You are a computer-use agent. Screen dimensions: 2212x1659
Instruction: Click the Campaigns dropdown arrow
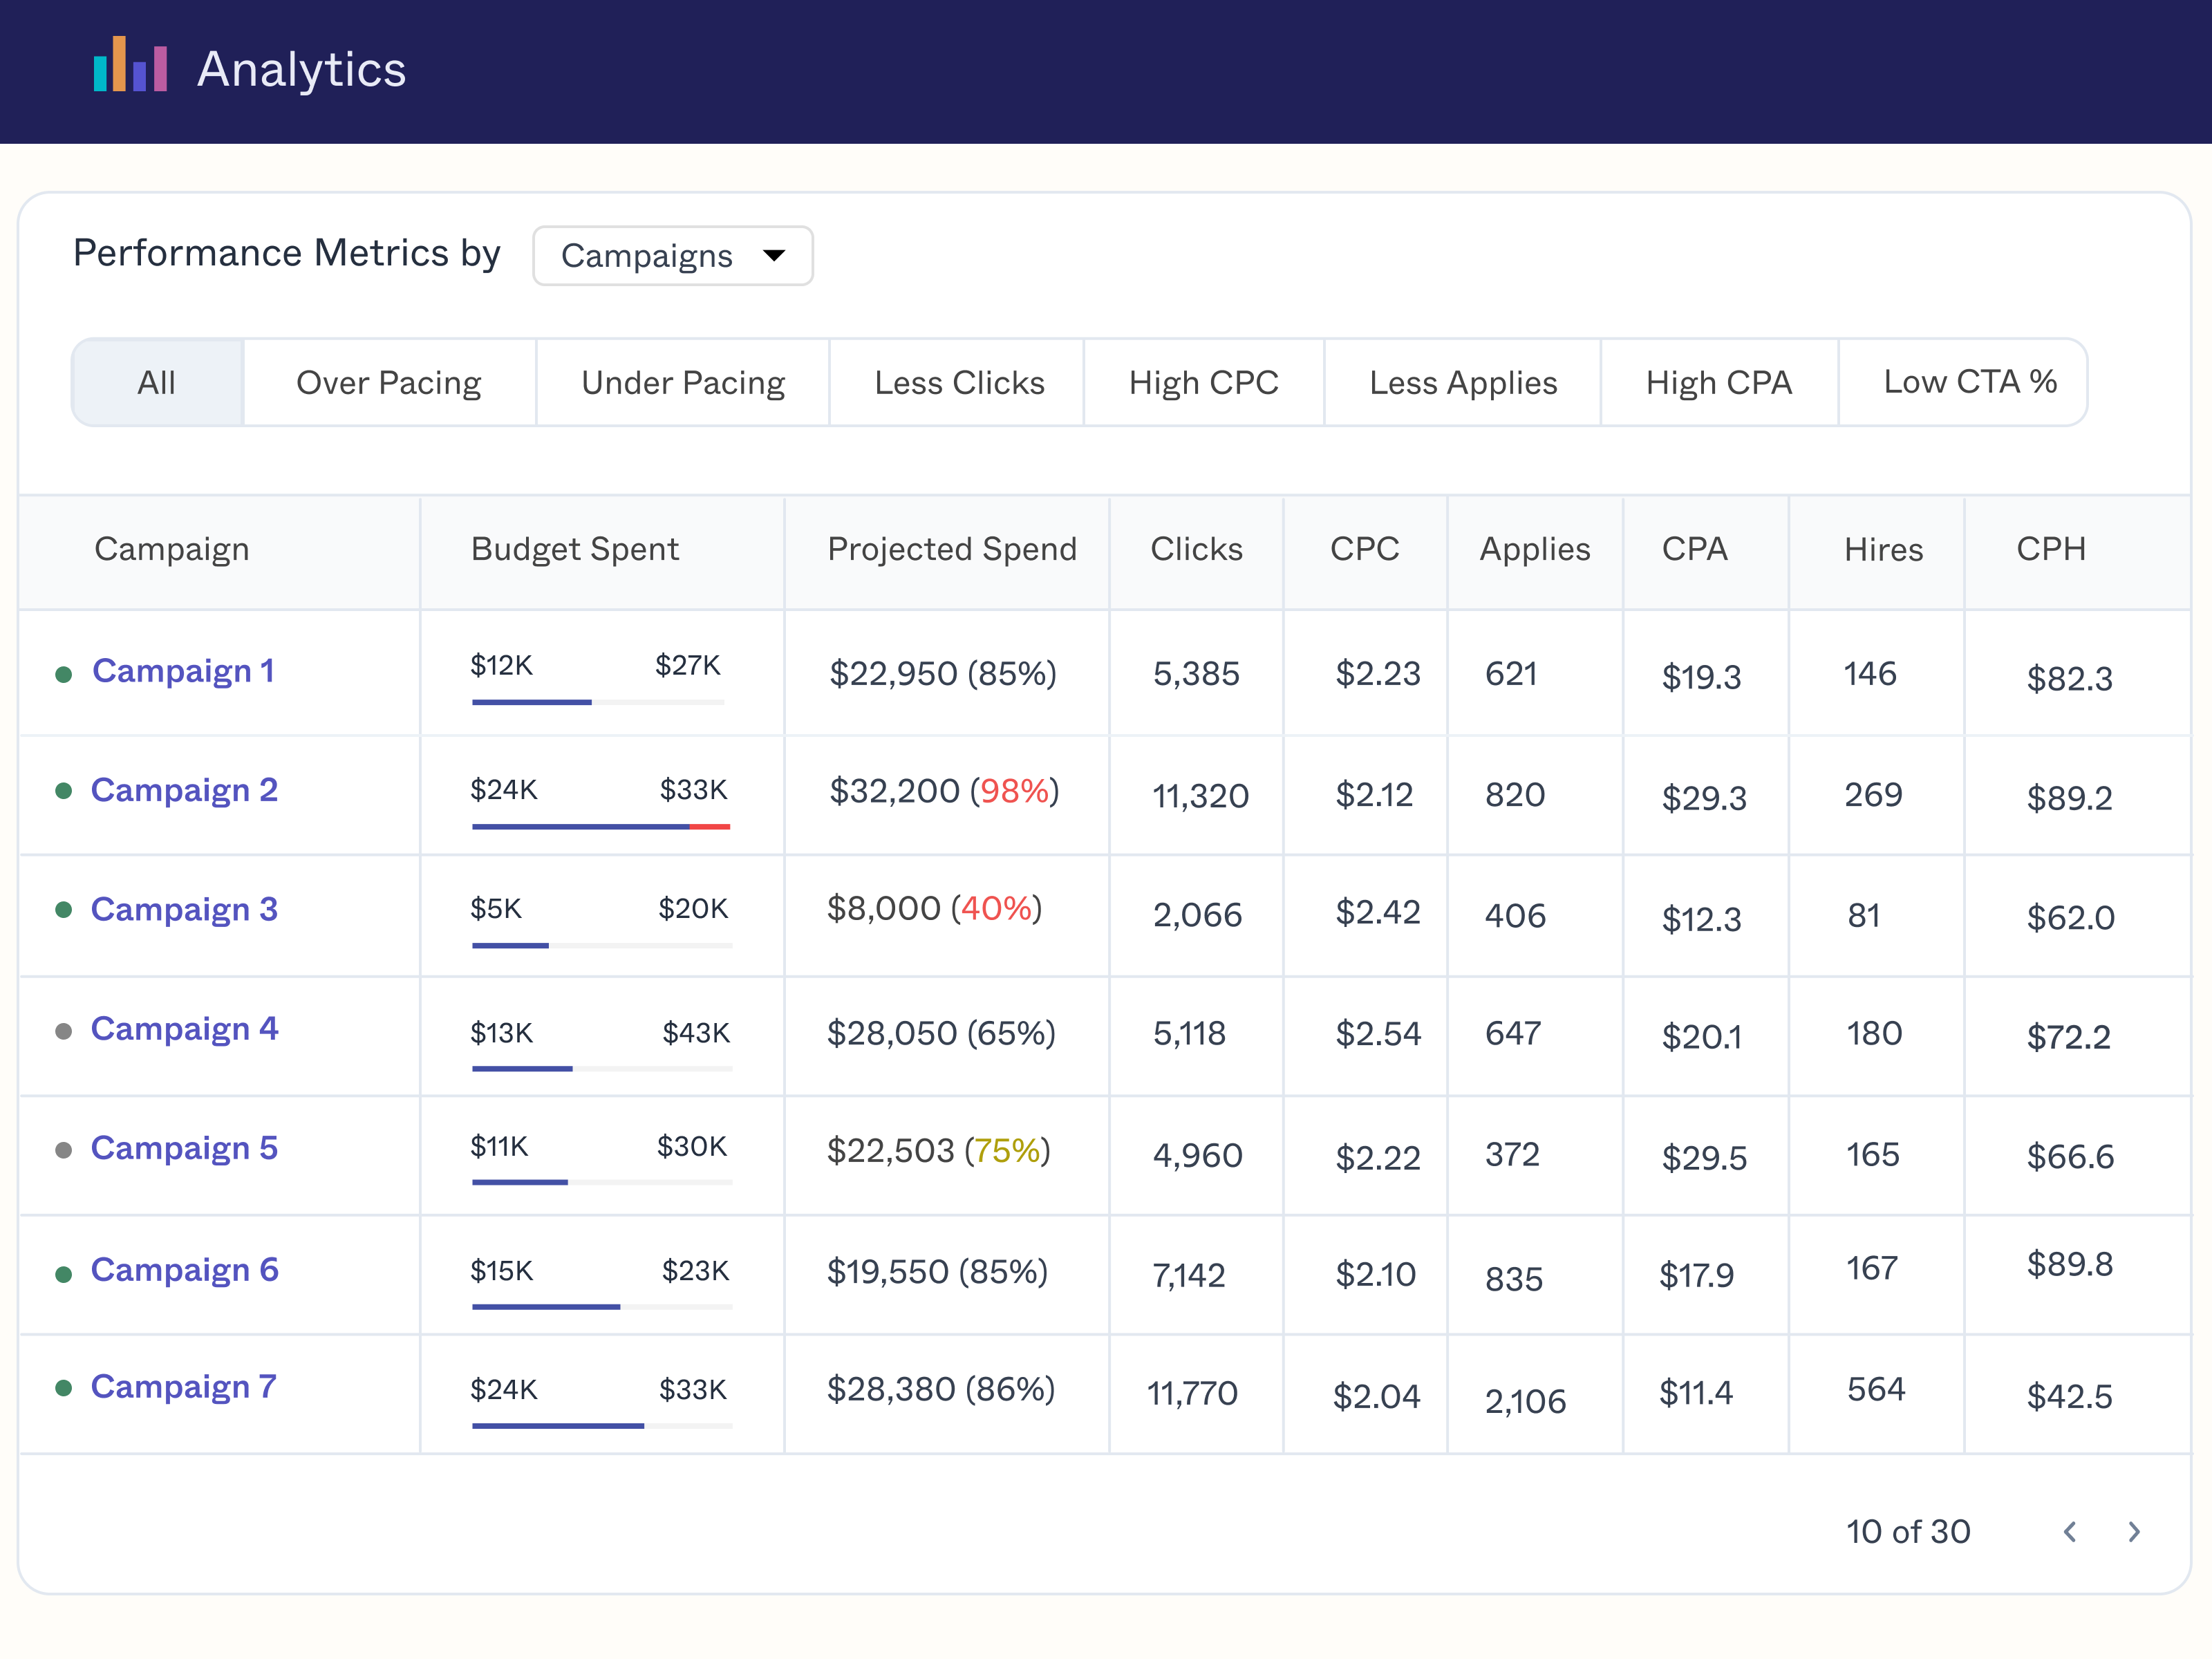pyautogui.click(x=773, y=256)
